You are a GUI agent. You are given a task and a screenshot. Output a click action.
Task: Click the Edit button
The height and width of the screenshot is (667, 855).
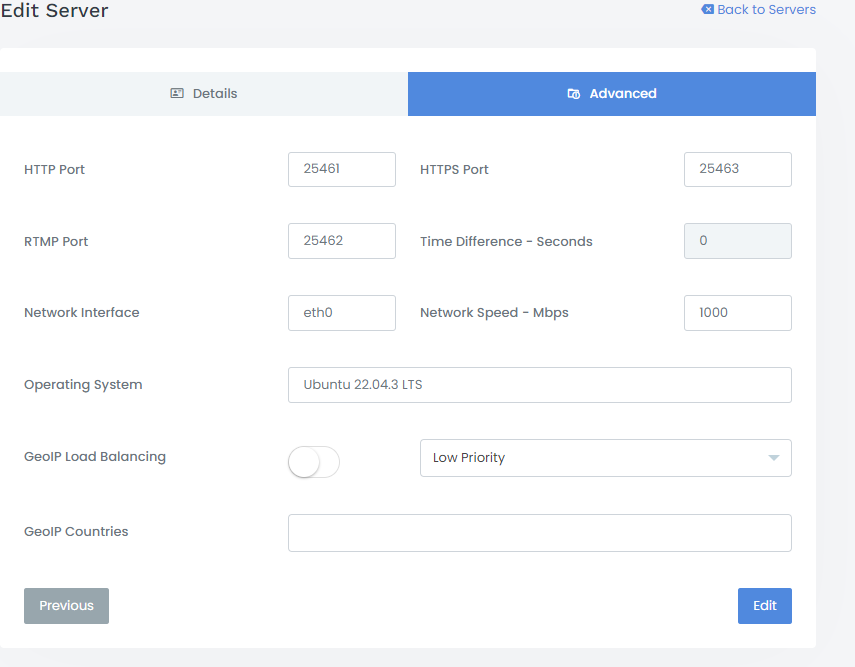[x=764, y=606]
